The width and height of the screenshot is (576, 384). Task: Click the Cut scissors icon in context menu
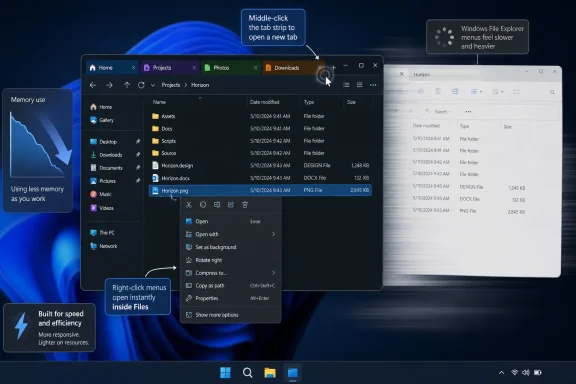189,205
